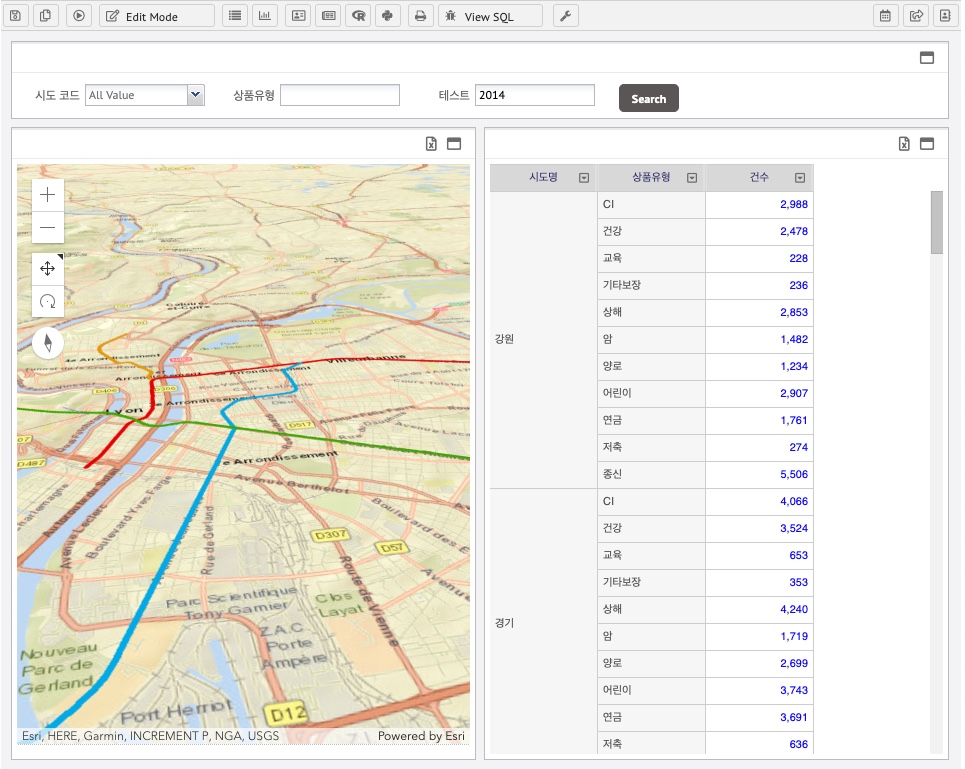Open the 상품유형 column filter dropdown
Image resolution: width=965 pixels, height=769 pixels.
click(692, 178)
